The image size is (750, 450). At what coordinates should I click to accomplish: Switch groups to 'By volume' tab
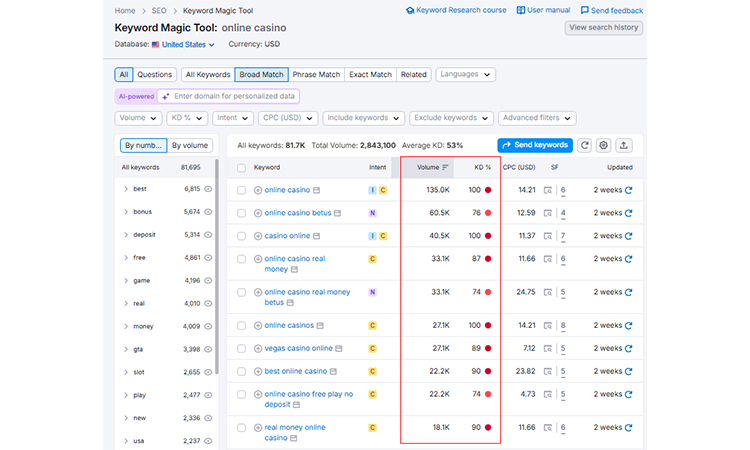click(x=190, y=145)
